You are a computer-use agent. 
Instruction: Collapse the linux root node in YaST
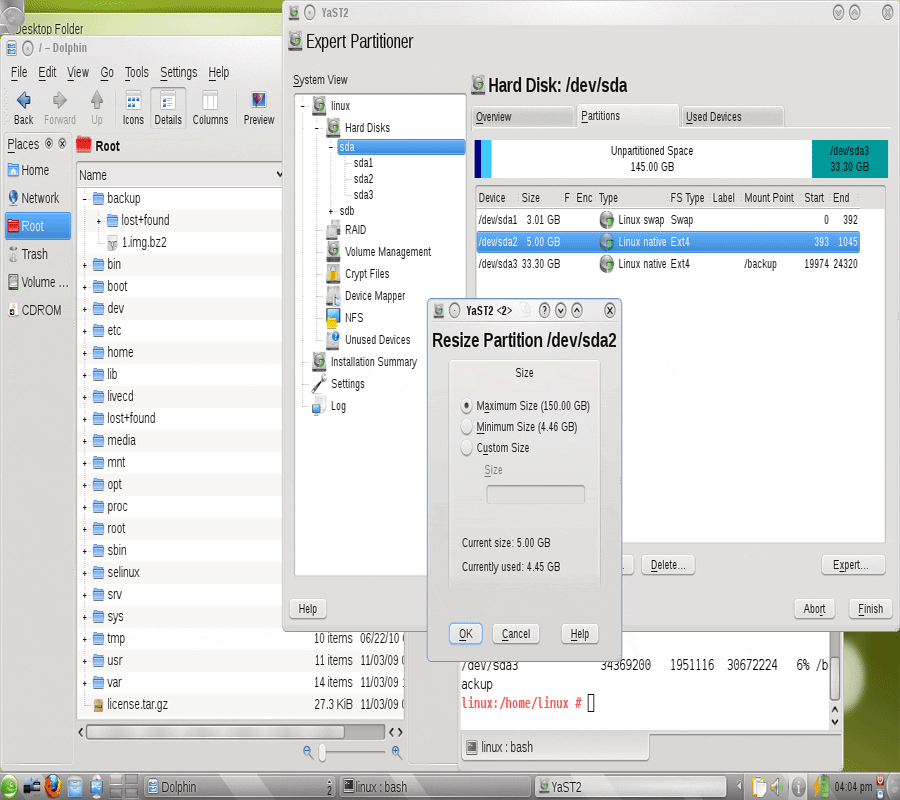pos(302,106)
